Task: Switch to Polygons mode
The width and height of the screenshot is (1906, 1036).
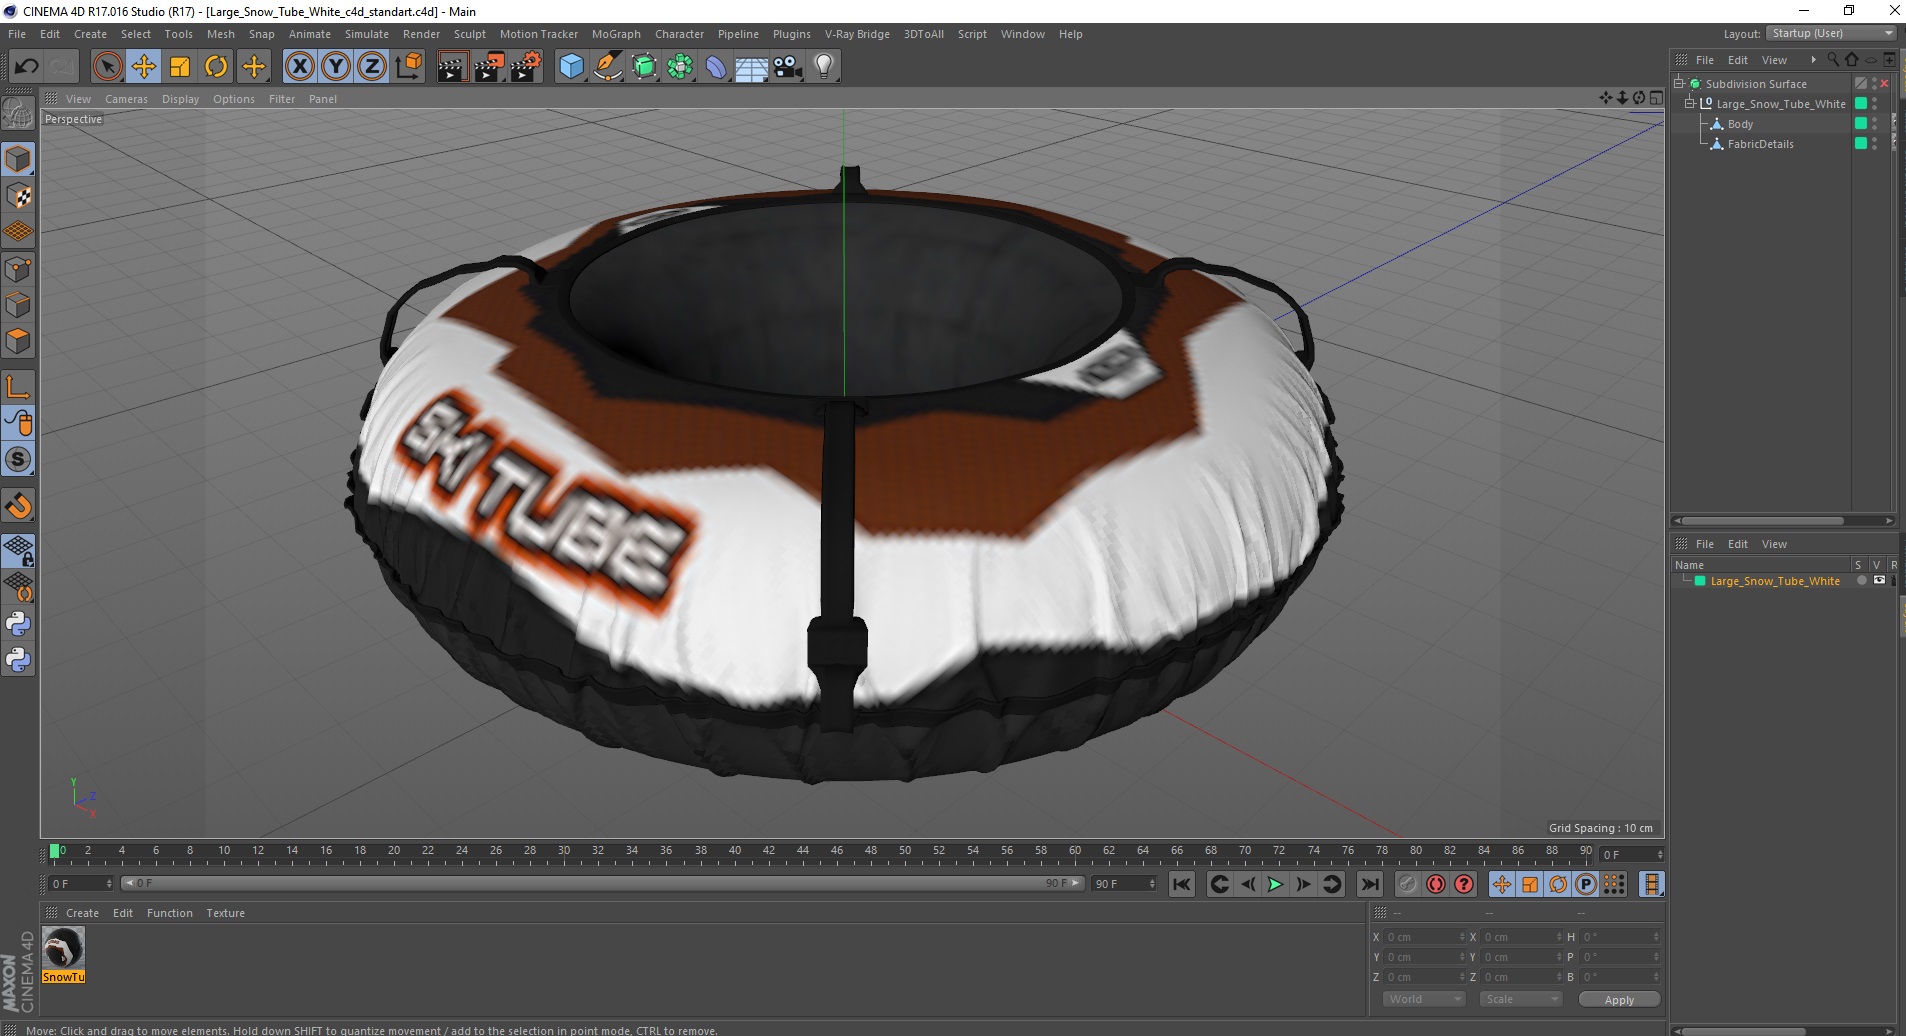Action: [18, 341]
